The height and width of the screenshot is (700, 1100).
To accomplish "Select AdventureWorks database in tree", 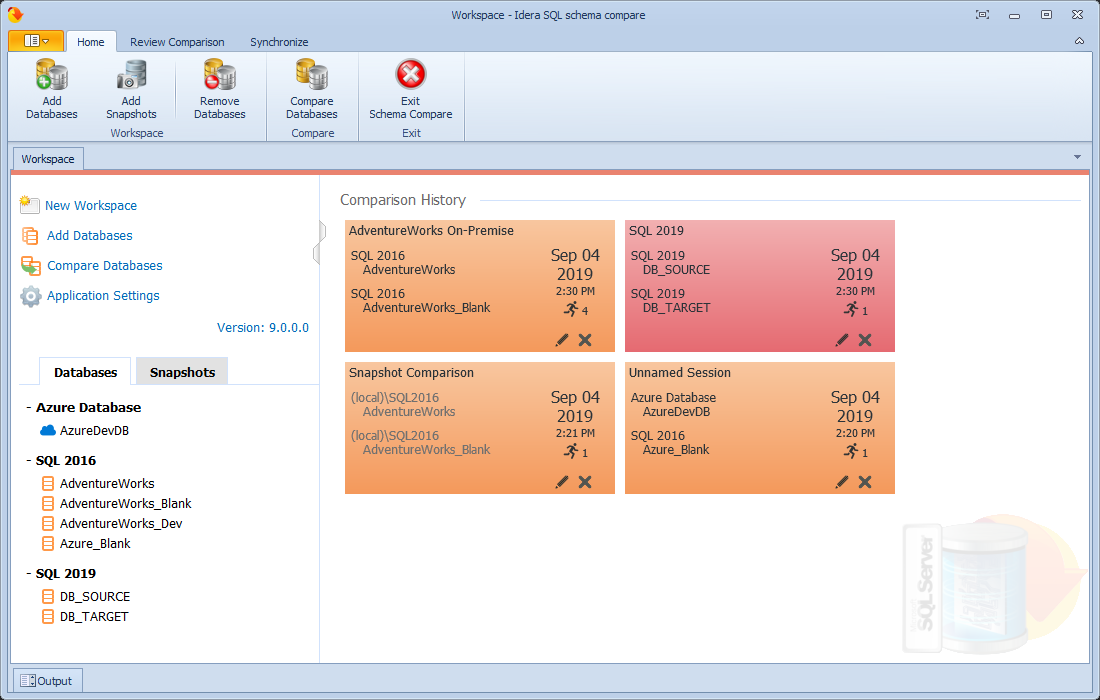I will pos(107,483).
